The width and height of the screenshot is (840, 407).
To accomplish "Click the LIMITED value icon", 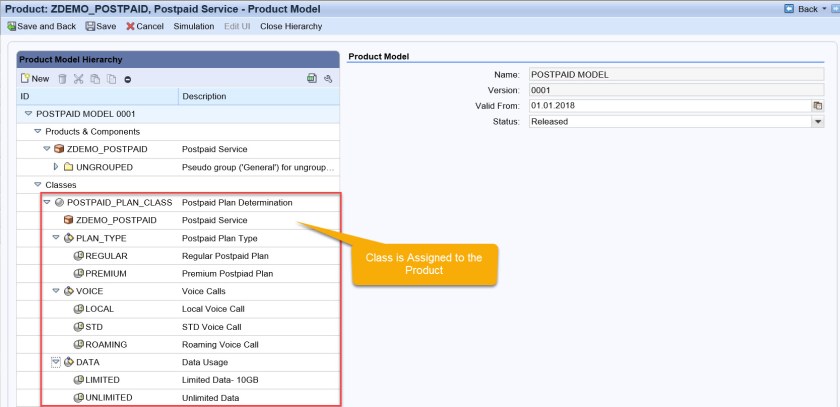I will click(x=78, y=380).
